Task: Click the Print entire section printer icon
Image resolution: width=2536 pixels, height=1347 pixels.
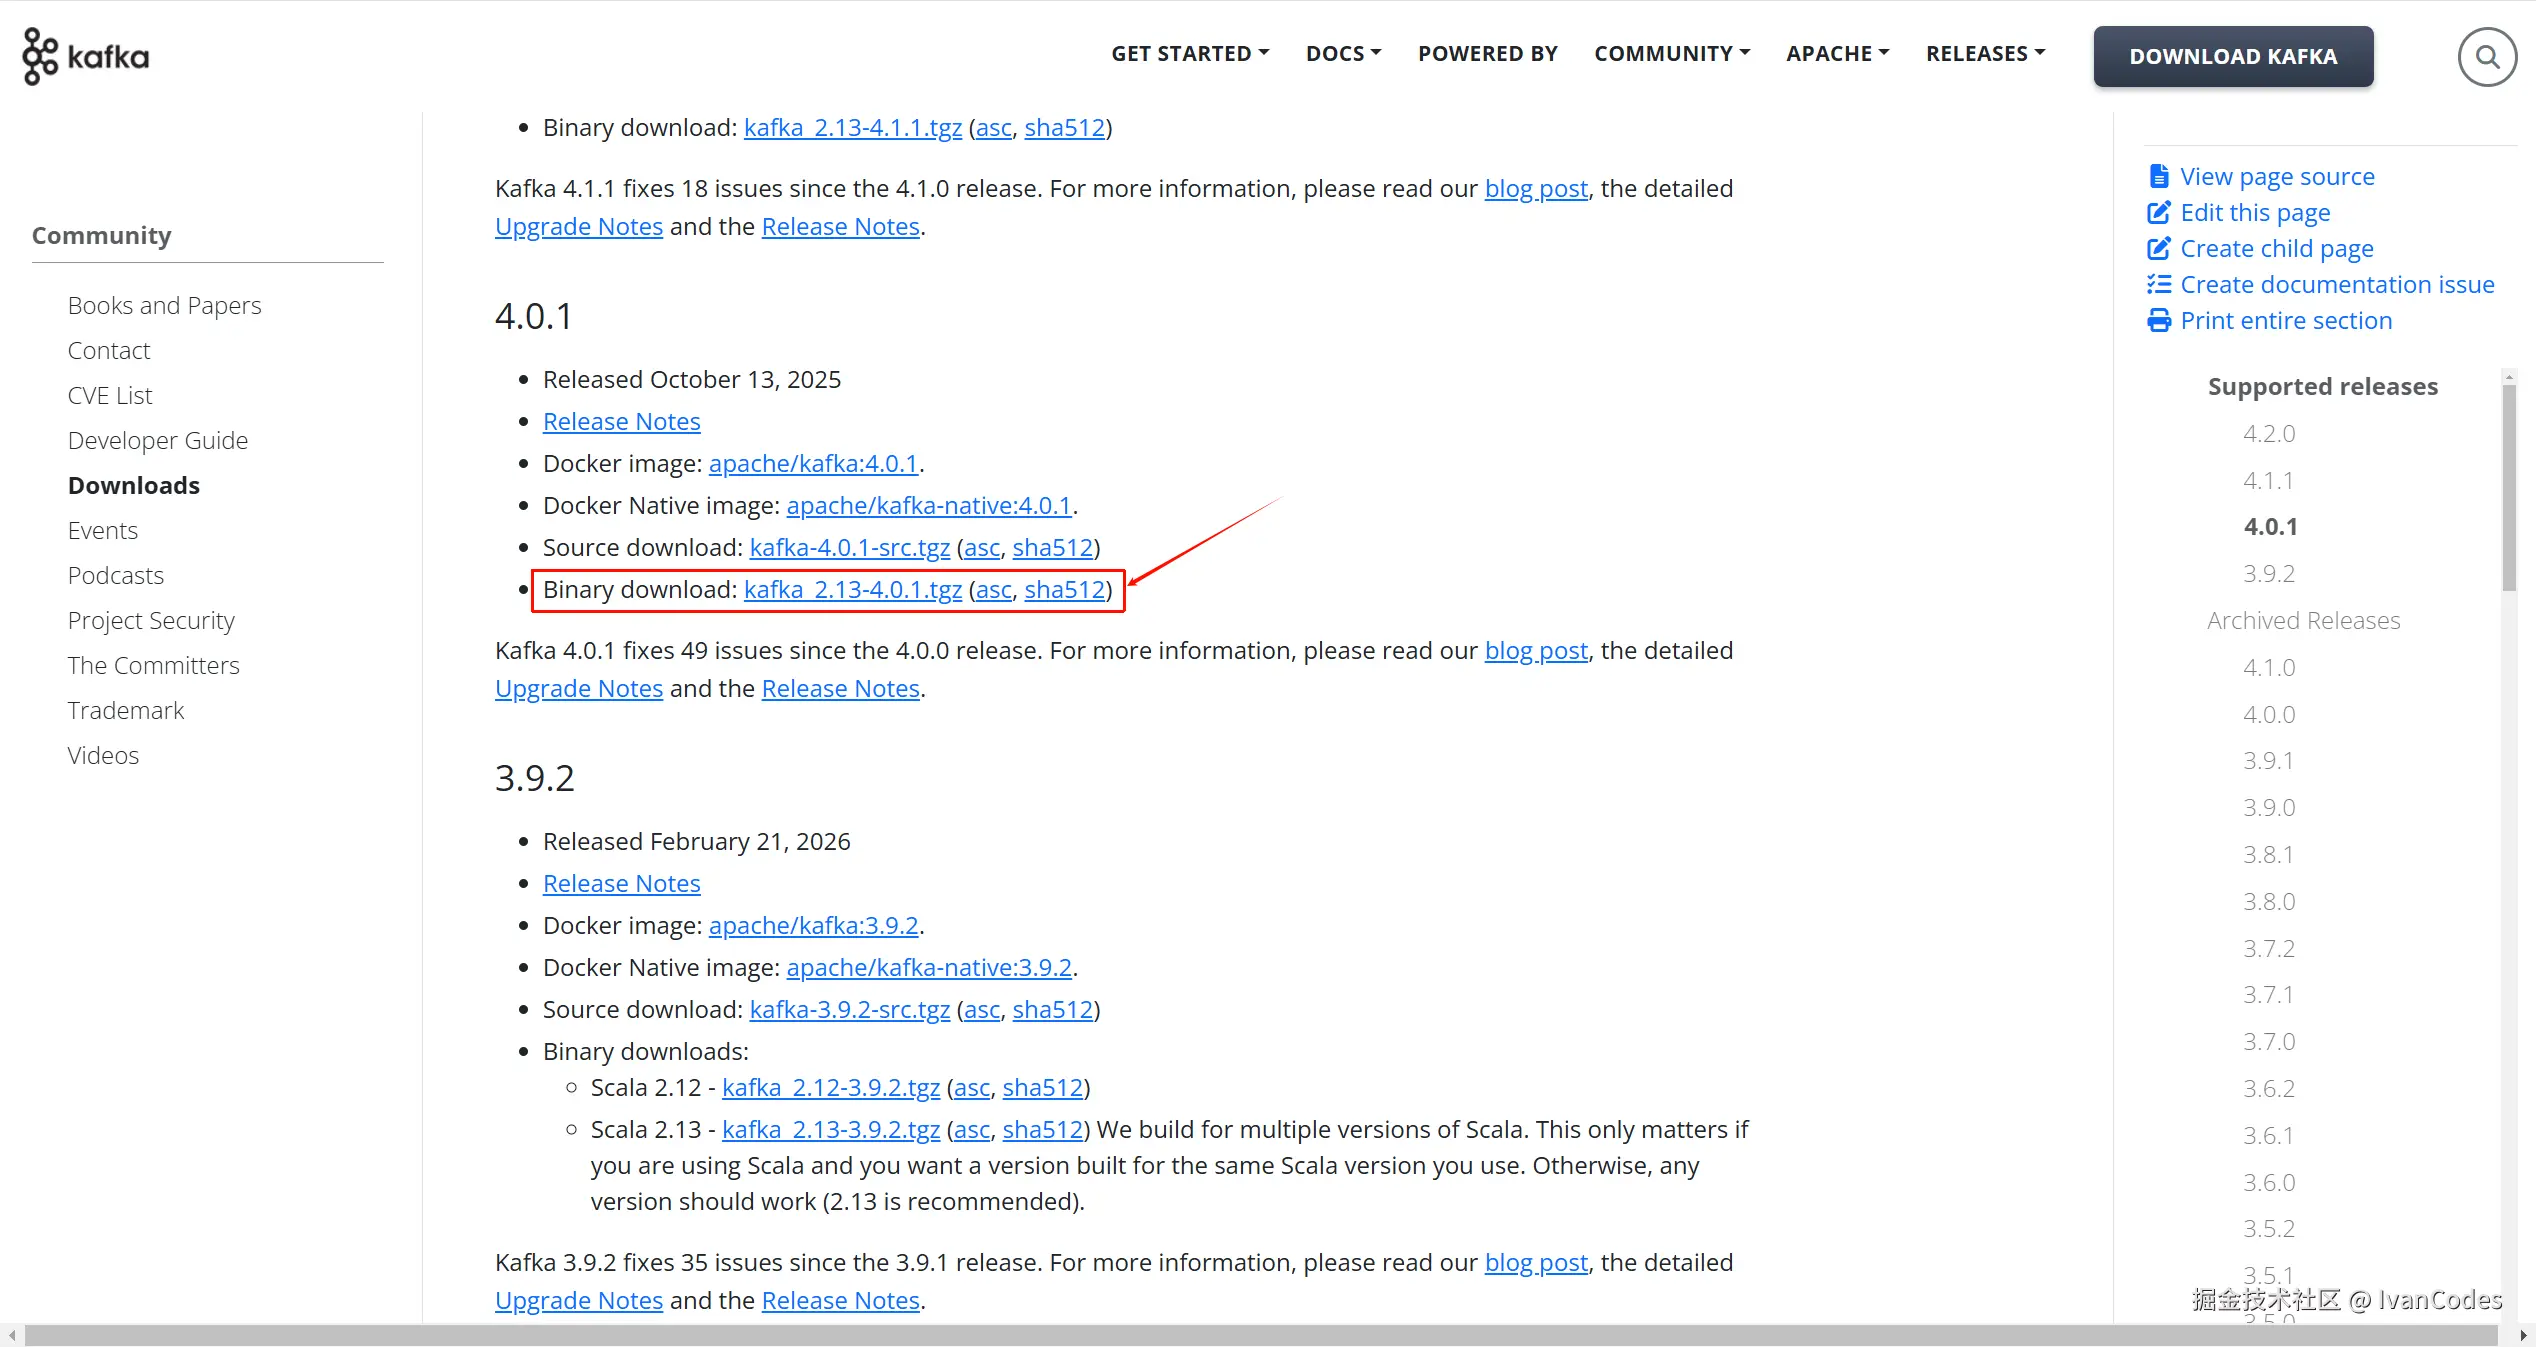Action: 2159,321
